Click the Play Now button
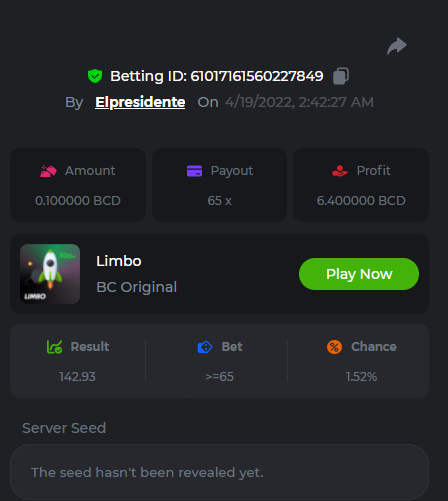 click(359, 274)
